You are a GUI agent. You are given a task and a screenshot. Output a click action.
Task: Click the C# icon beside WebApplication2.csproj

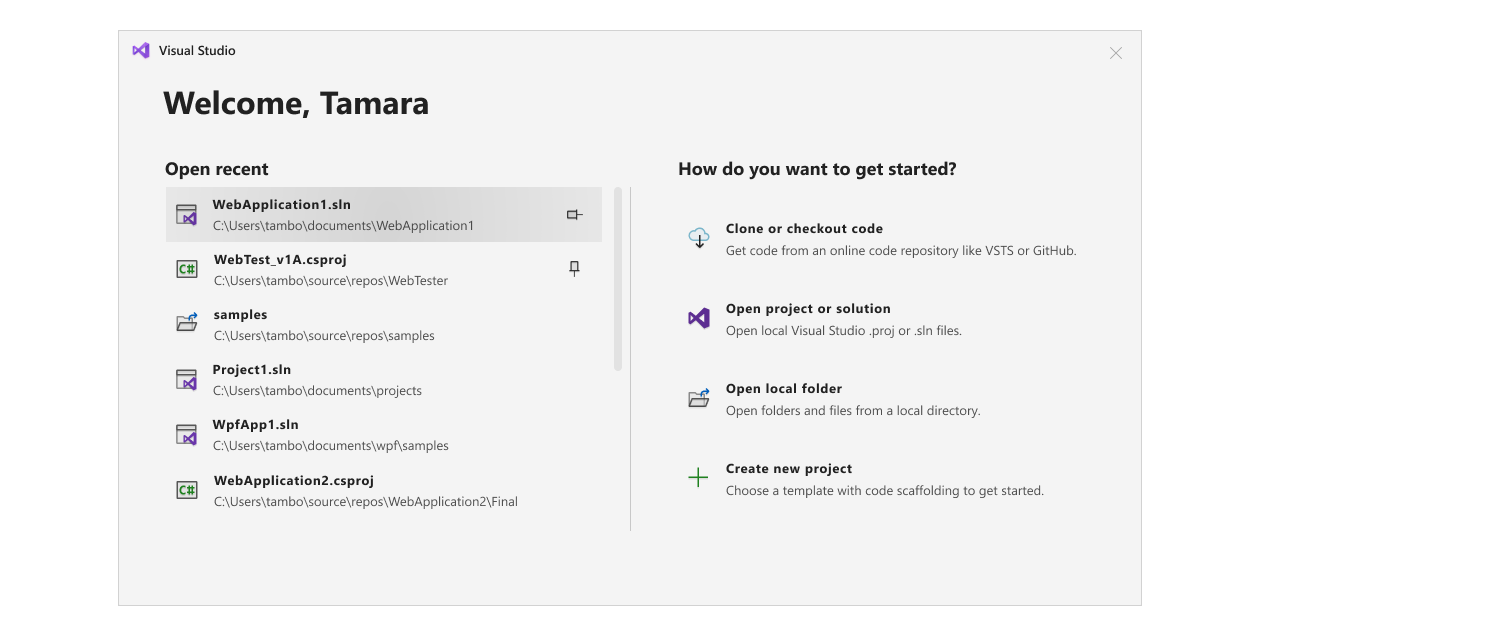[186, 490]
